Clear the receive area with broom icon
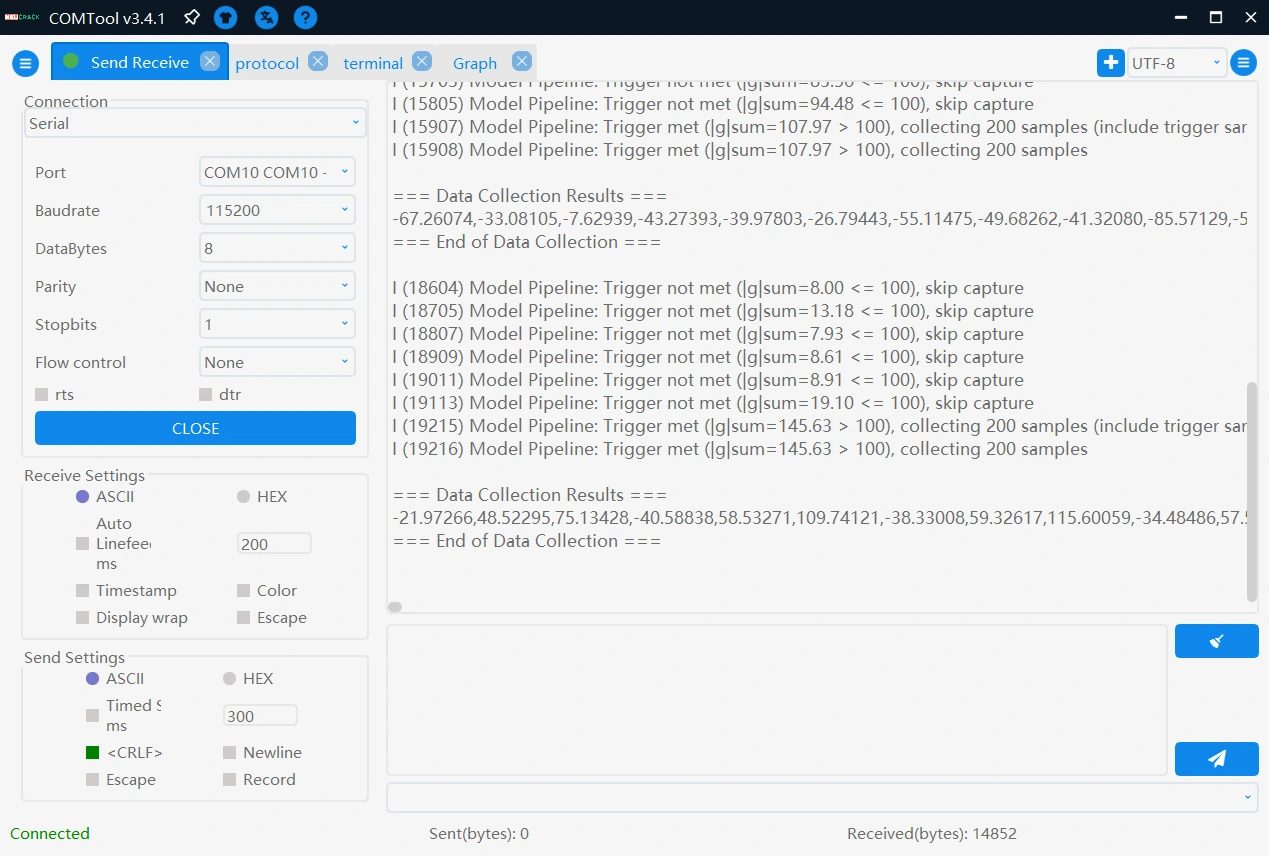 coord(1216,641)
